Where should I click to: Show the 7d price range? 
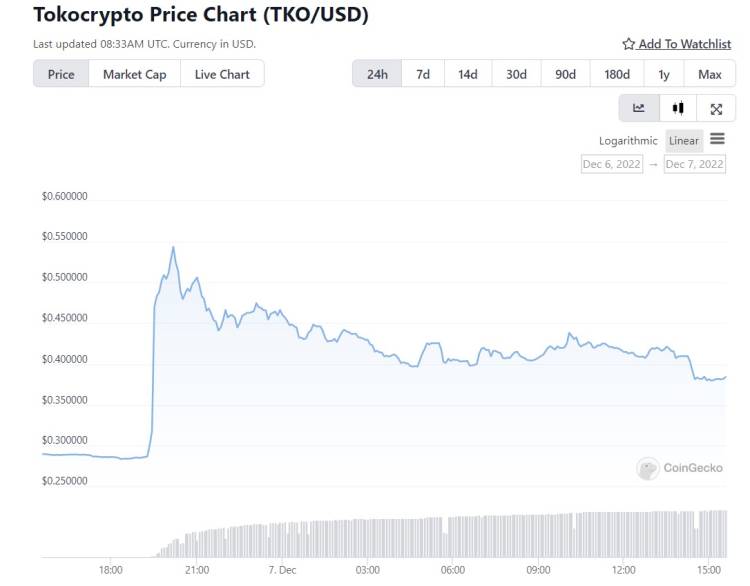tap(423, 74)
